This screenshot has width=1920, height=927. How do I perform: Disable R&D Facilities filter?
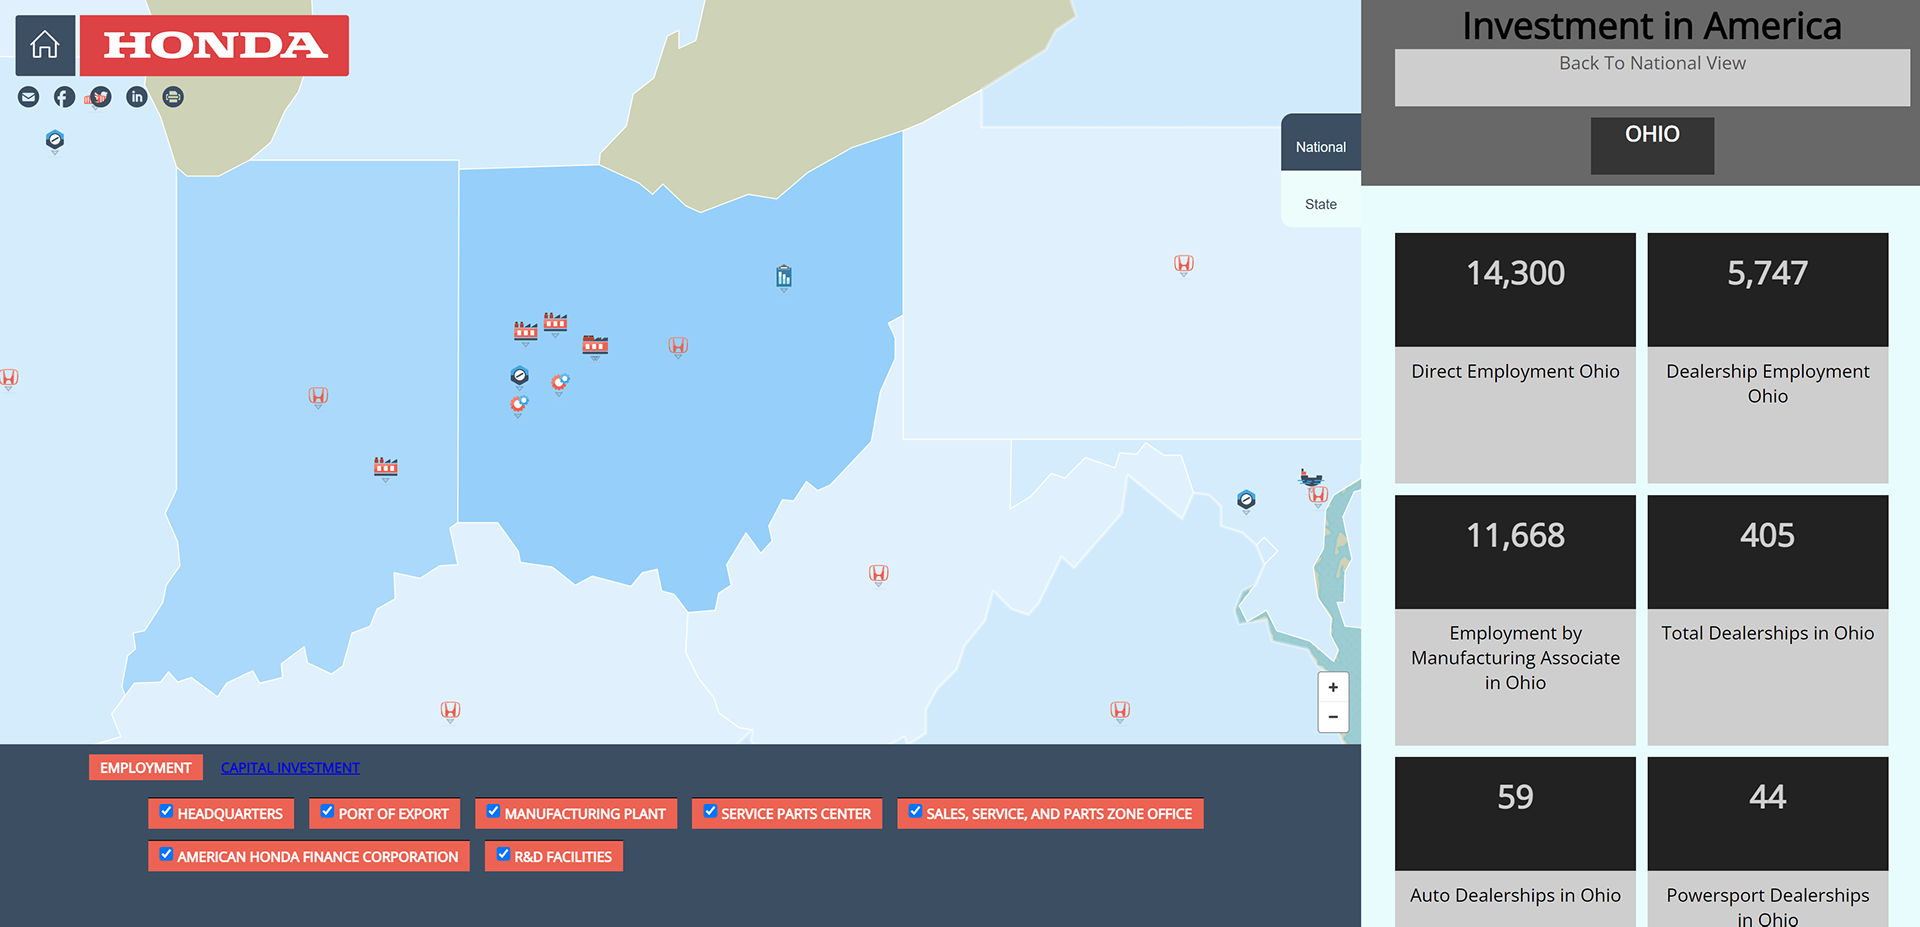tap(504, 854)
